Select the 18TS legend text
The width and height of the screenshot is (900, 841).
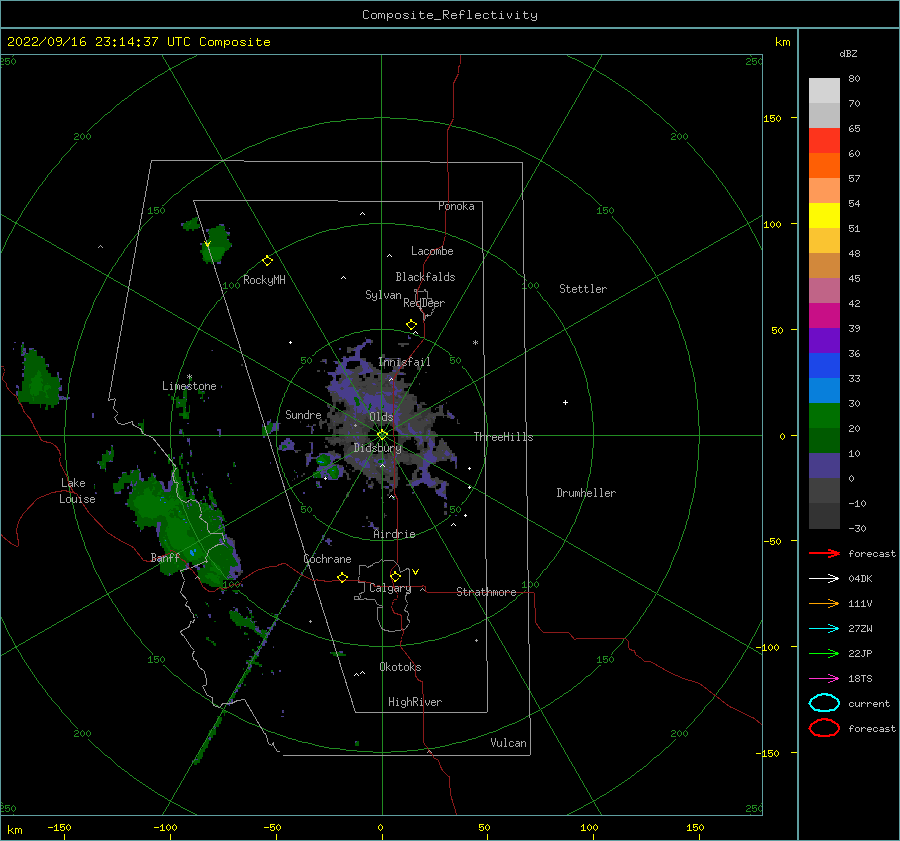point(860,679)
